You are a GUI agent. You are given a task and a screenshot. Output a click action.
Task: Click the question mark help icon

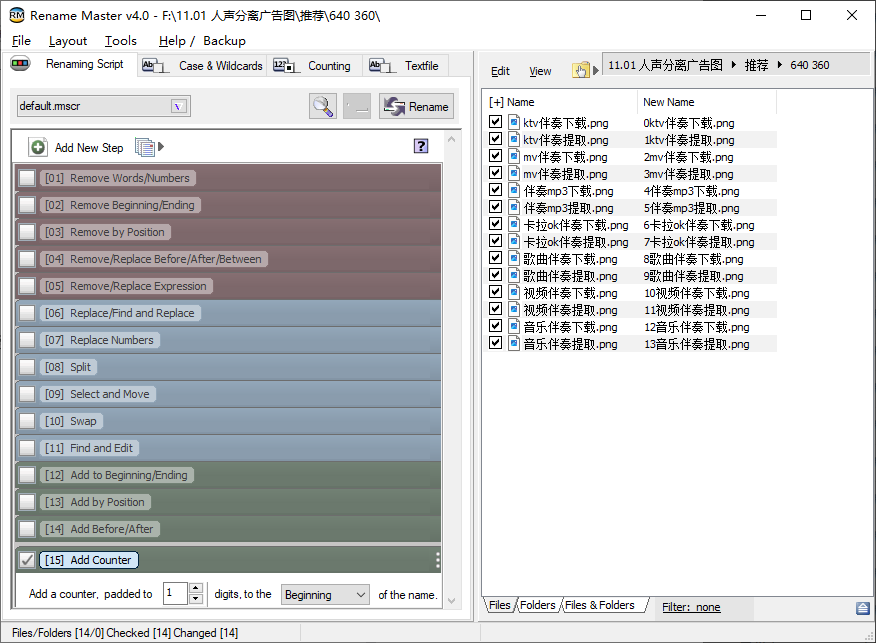[421, 146]
